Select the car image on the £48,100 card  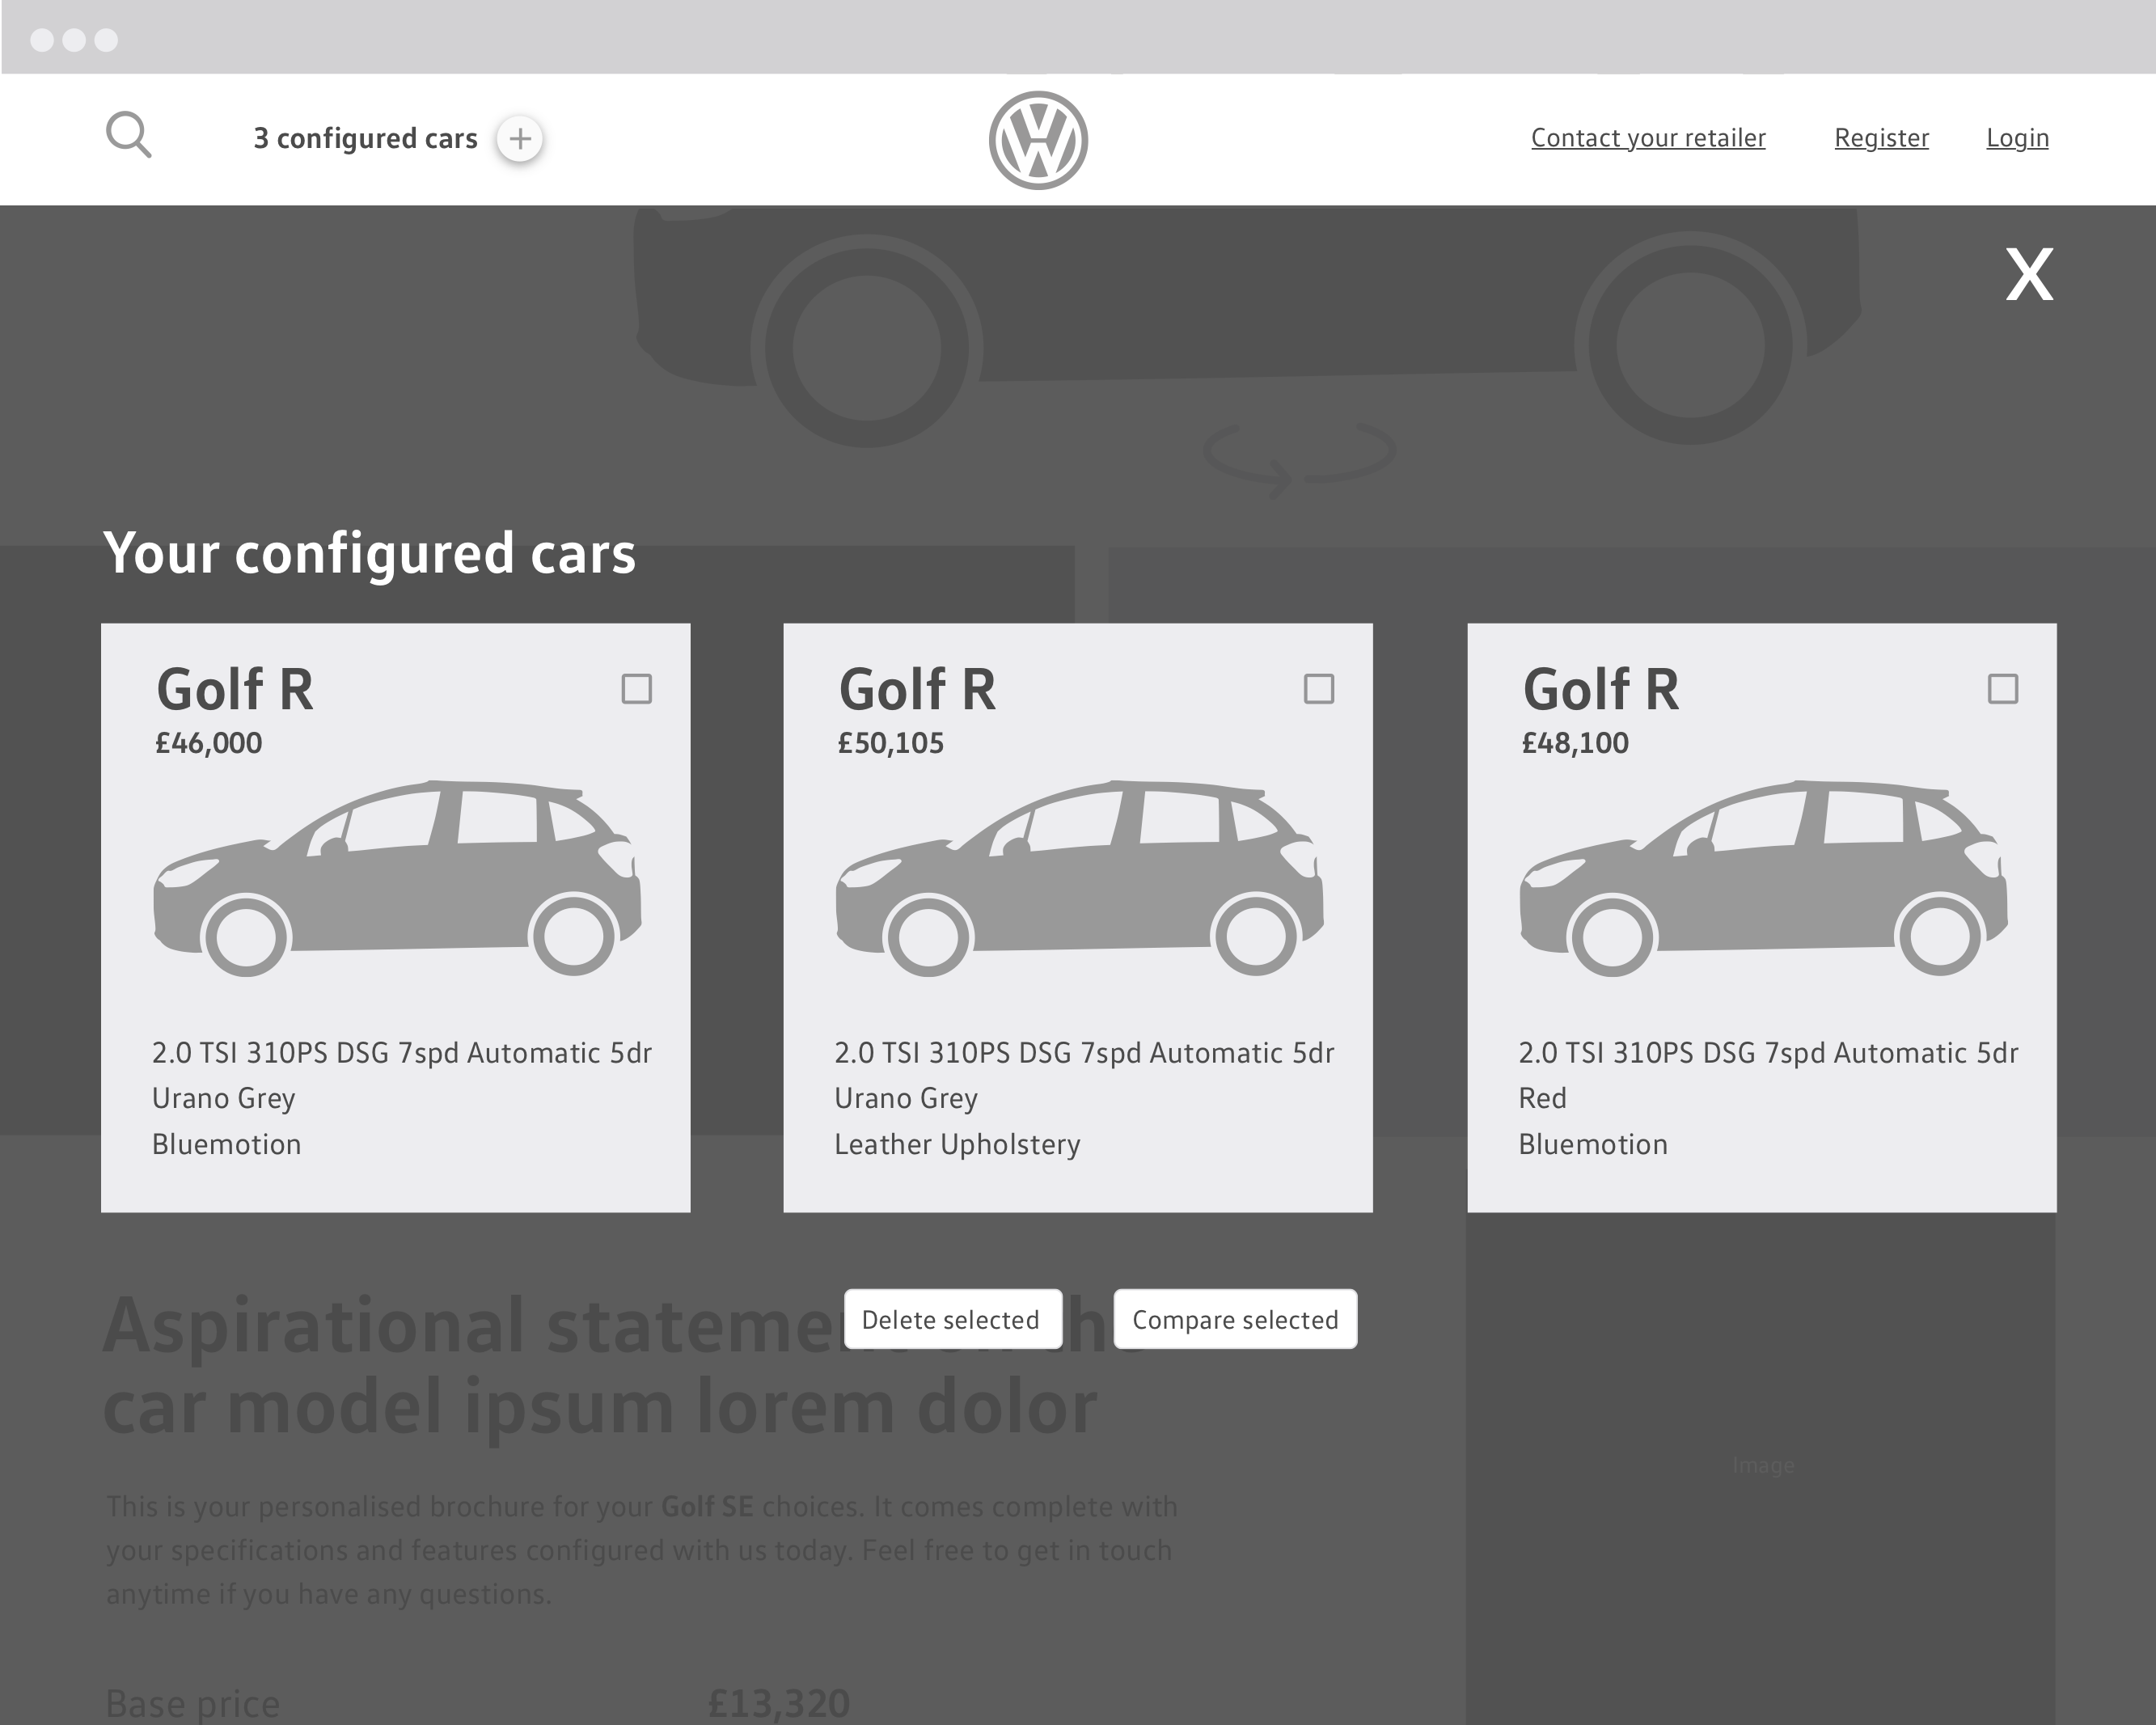click(x=1763, y=878)
